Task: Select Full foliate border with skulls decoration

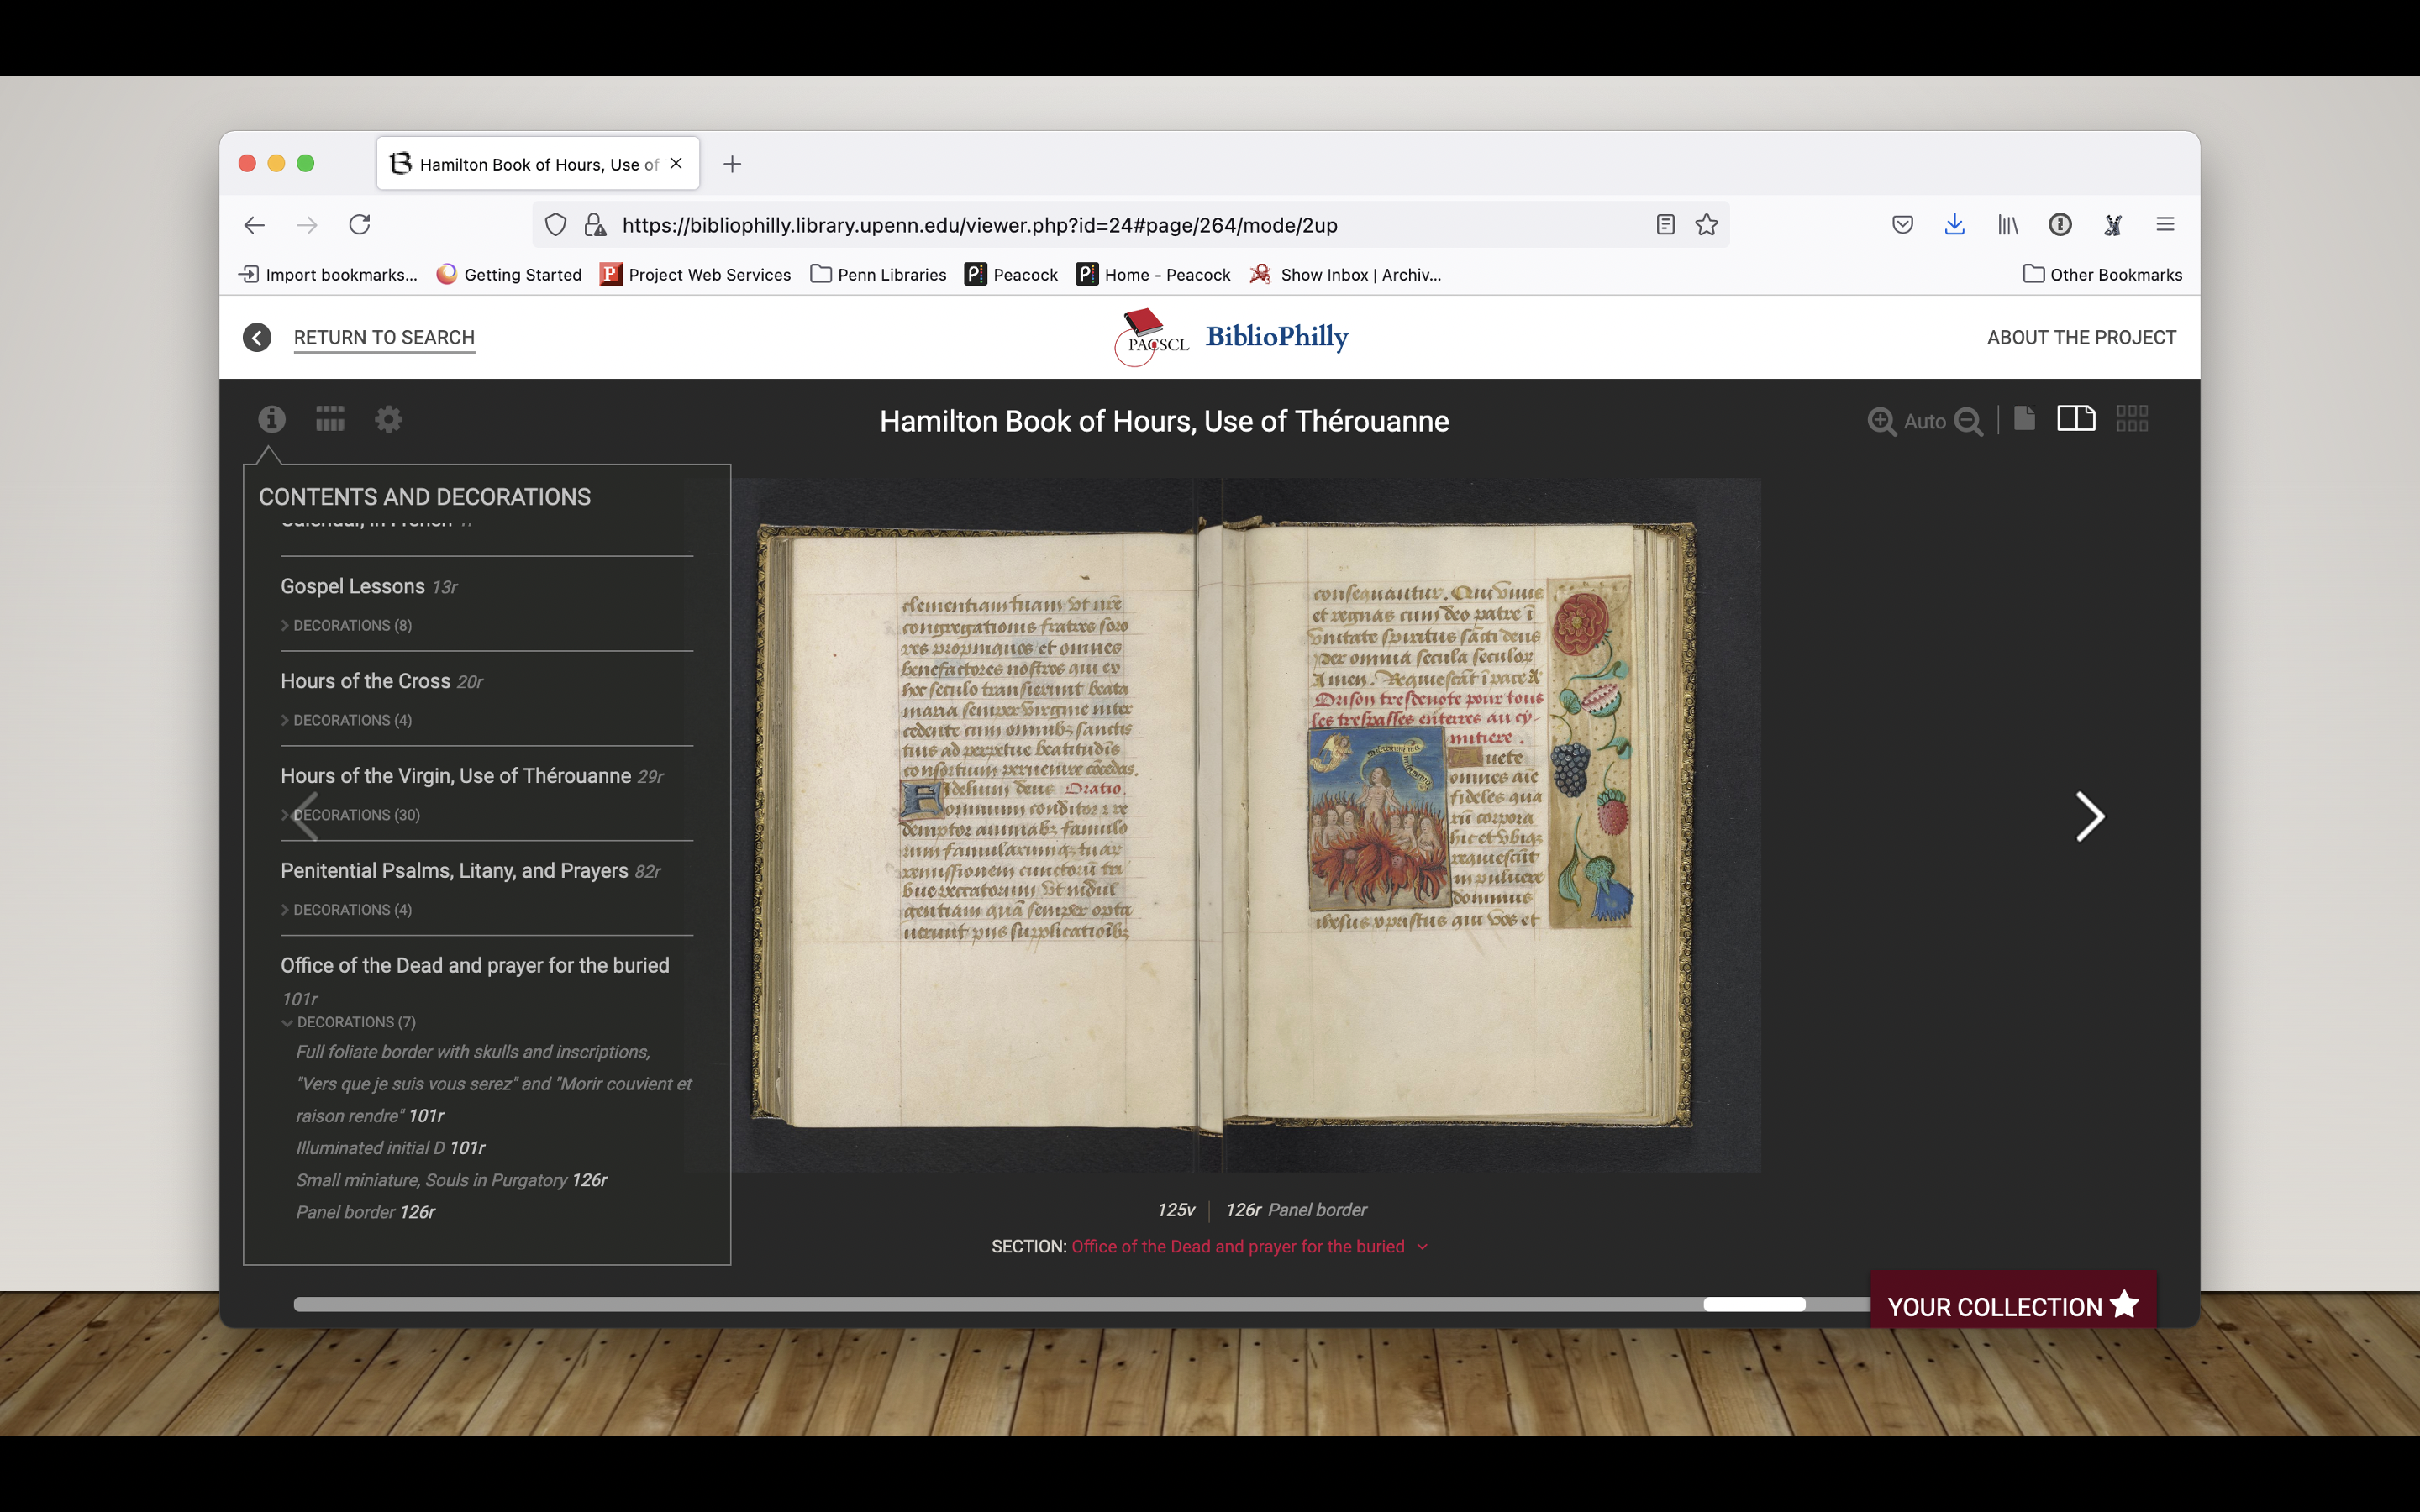Action: coord(493,1084)
